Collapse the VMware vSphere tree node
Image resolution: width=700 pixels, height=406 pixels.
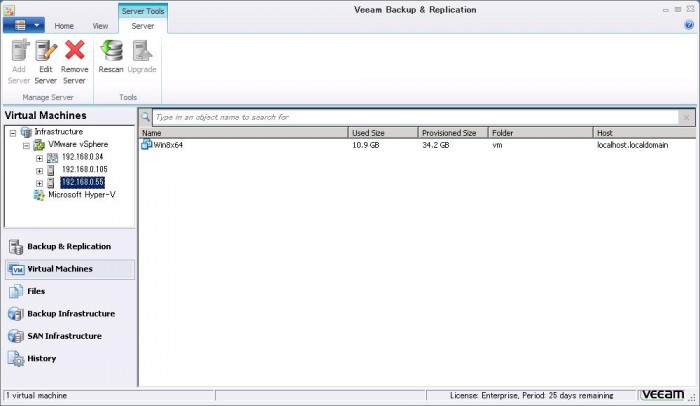25,145
